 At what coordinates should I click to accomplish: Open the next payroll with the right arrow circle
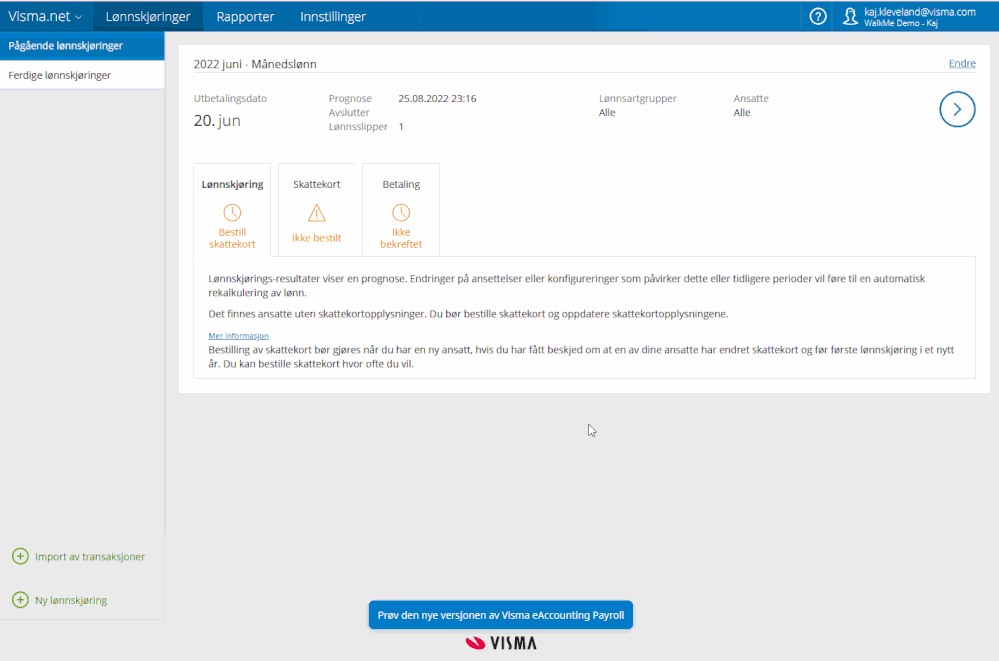(x=957, y=109)
